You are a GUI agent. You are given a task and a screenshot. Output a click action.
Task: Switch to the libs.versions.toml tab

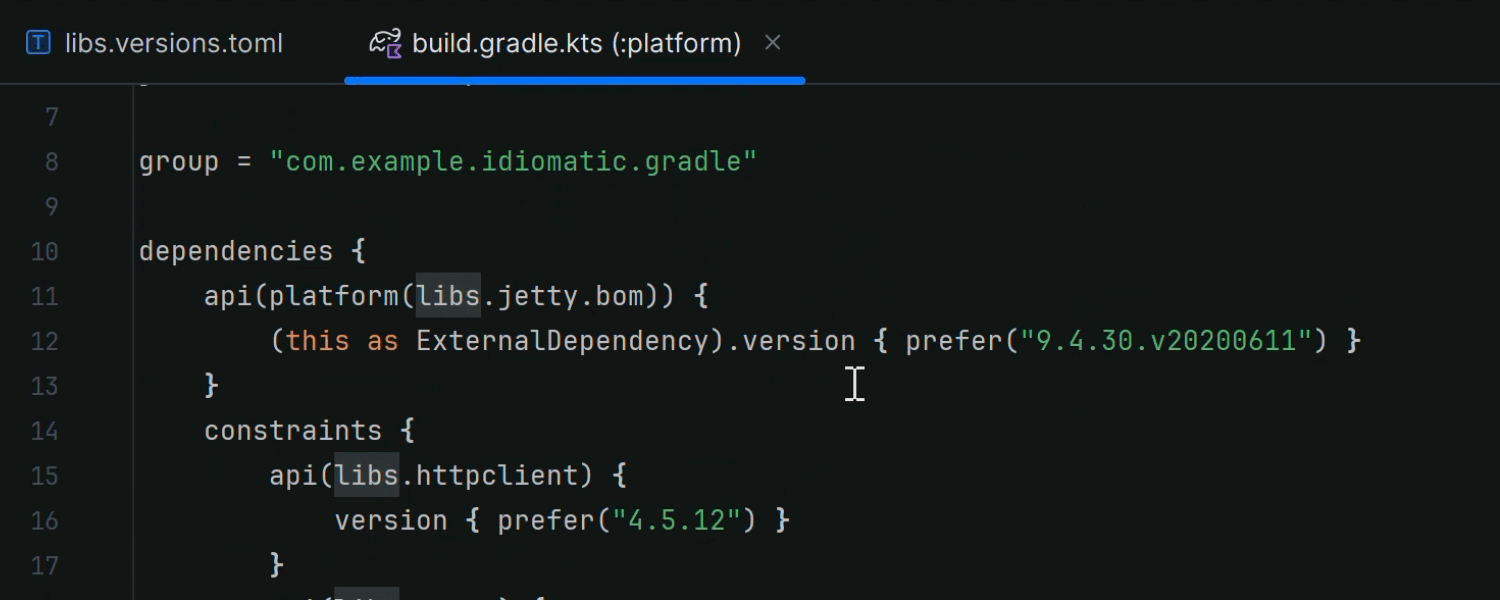[x=173, y=43]
